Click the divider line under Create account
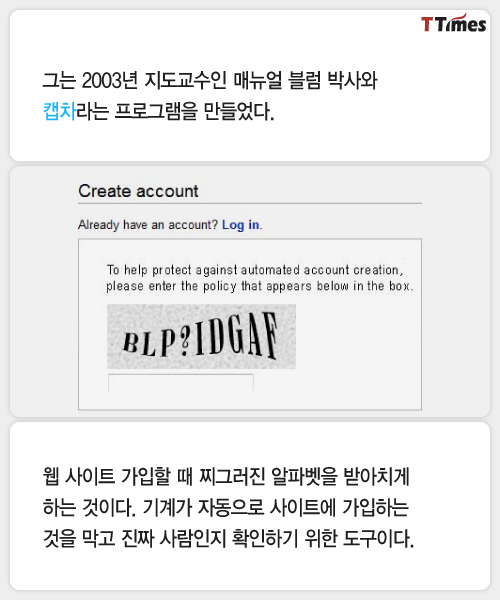 [250, 204]
